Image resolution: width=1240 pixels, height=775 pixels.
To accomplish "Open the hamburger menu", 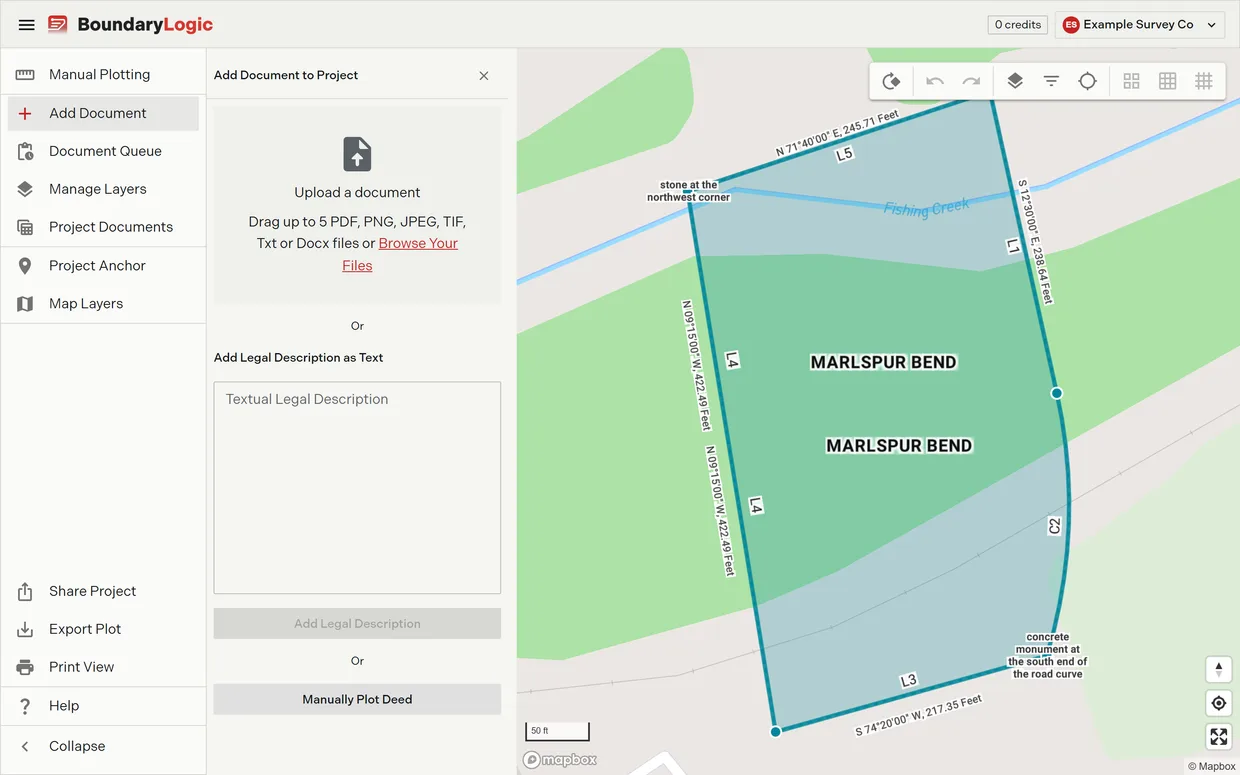I will (27, 25).
